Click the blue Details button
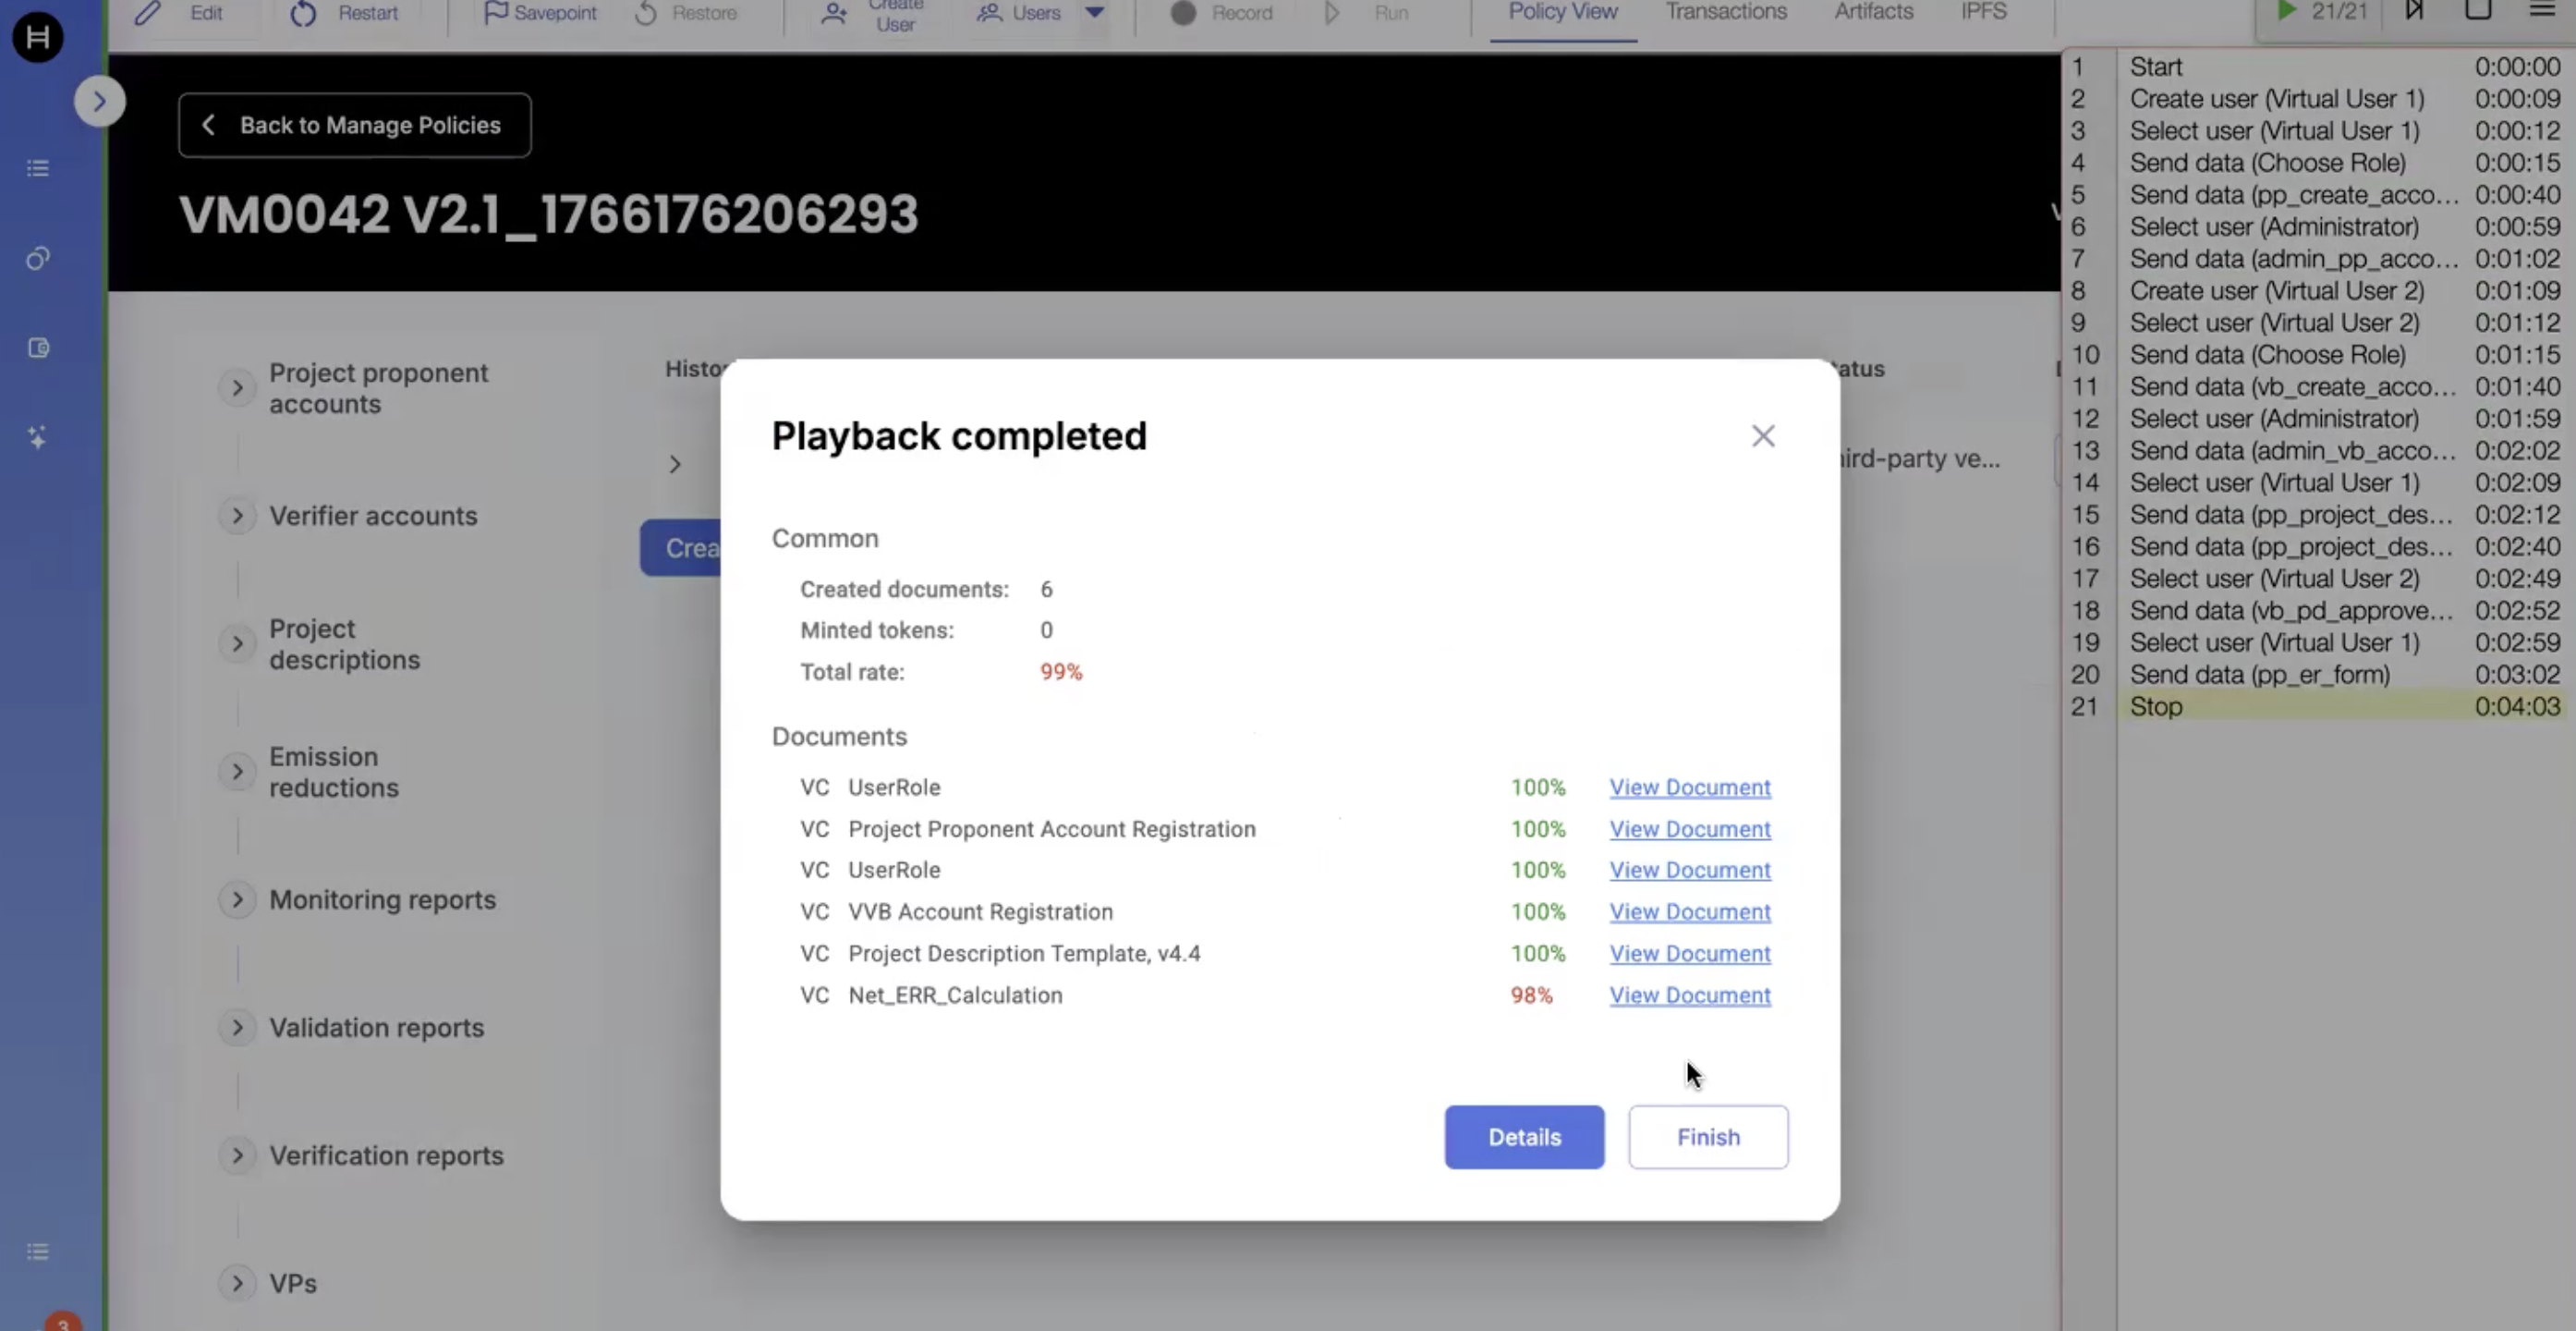2576x1331 pixels. pyautogui.click(x=1523, y=1137)
